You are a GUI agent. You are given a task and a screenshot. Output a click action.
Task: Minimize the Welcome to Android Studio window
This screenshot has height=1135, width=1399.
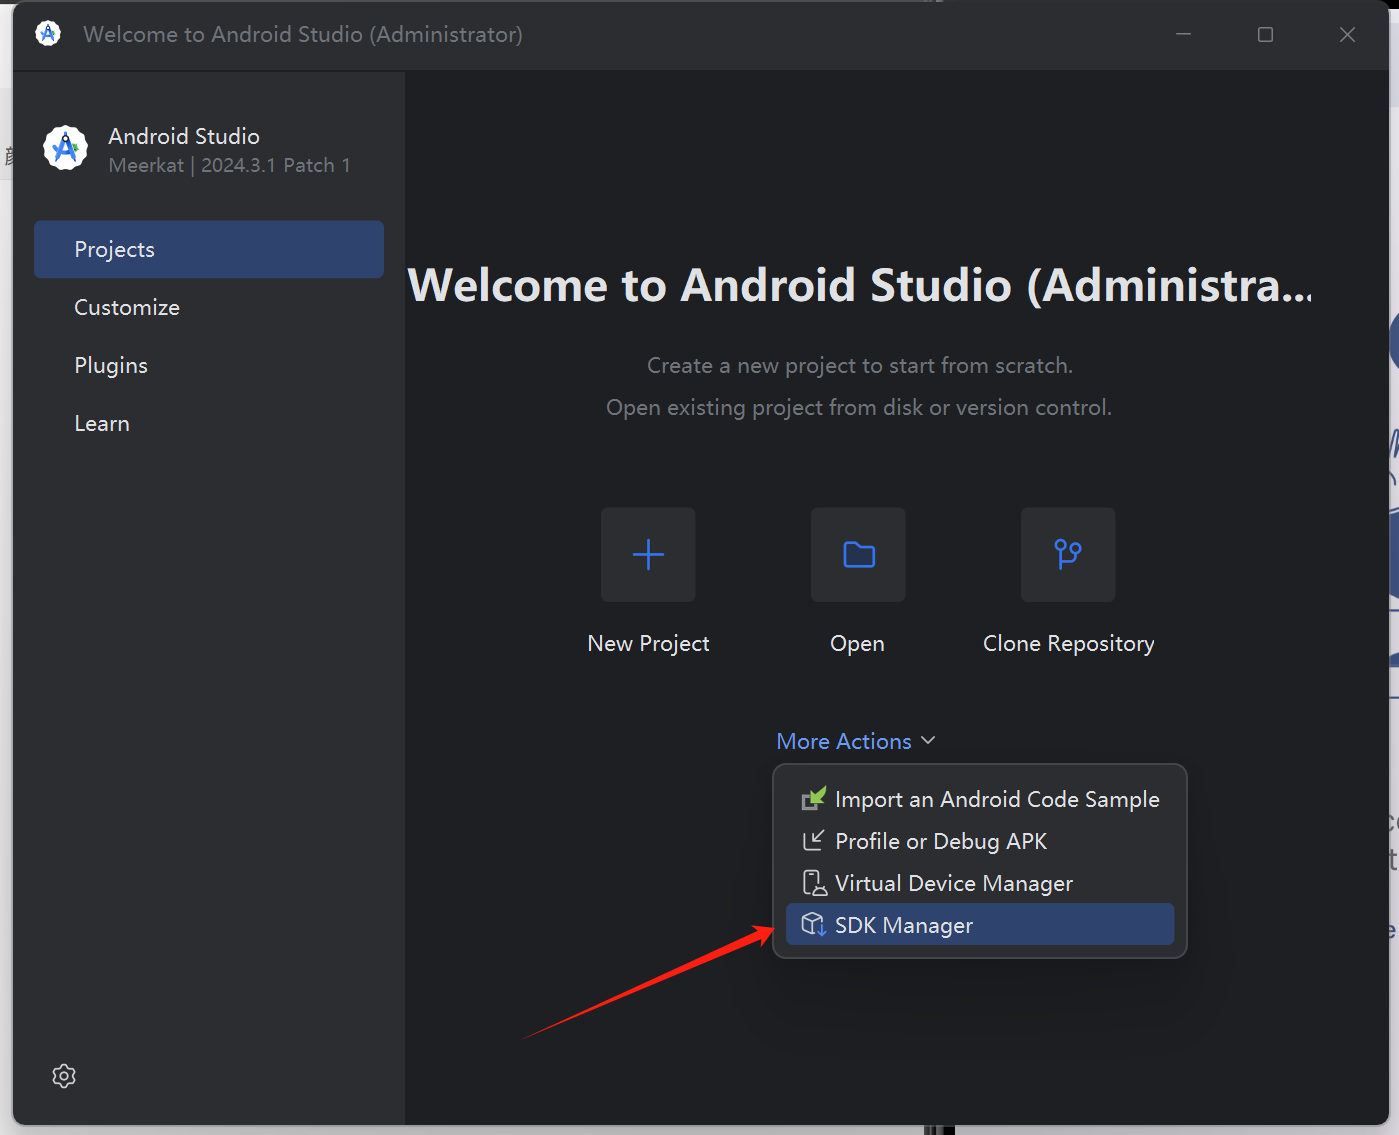[1183, 34]
